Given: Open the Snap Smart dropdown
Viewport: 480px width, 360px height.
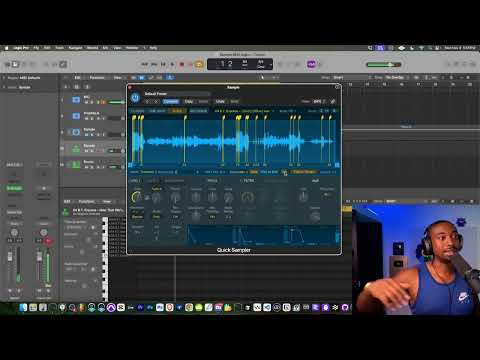Looking at the screenshot, I should pyautogui.click(x=340, y=77).
